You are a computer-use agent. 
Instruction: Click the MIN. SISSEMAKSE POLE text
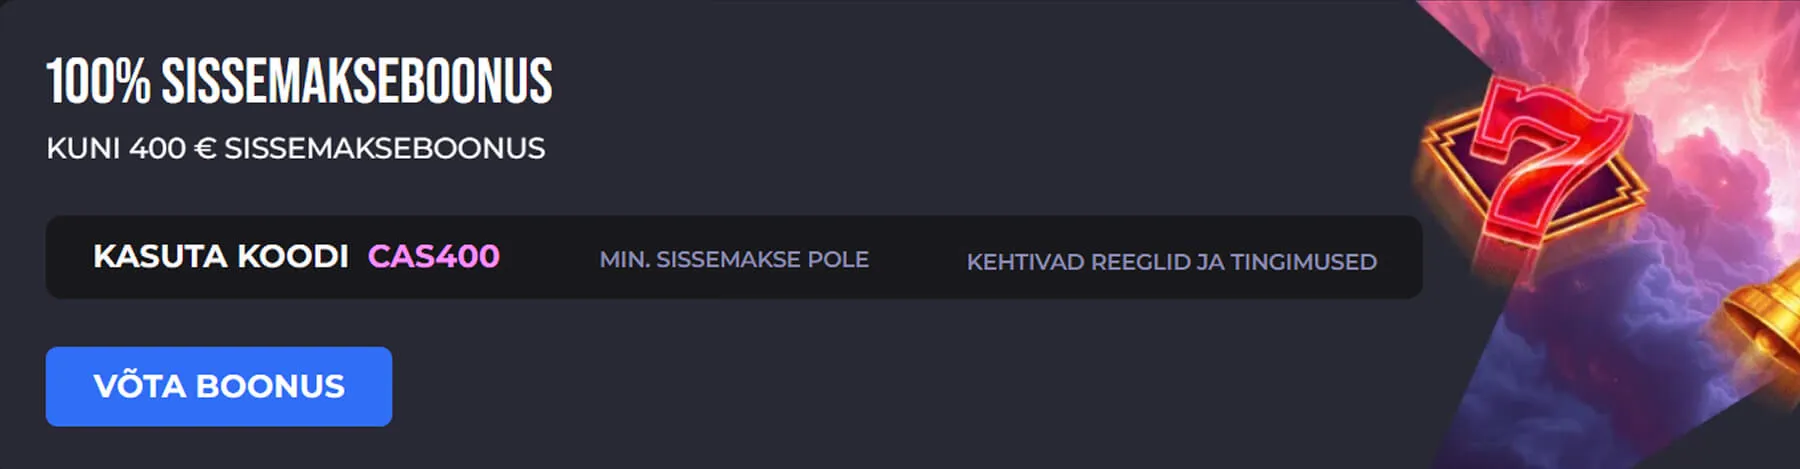(733, 260)
